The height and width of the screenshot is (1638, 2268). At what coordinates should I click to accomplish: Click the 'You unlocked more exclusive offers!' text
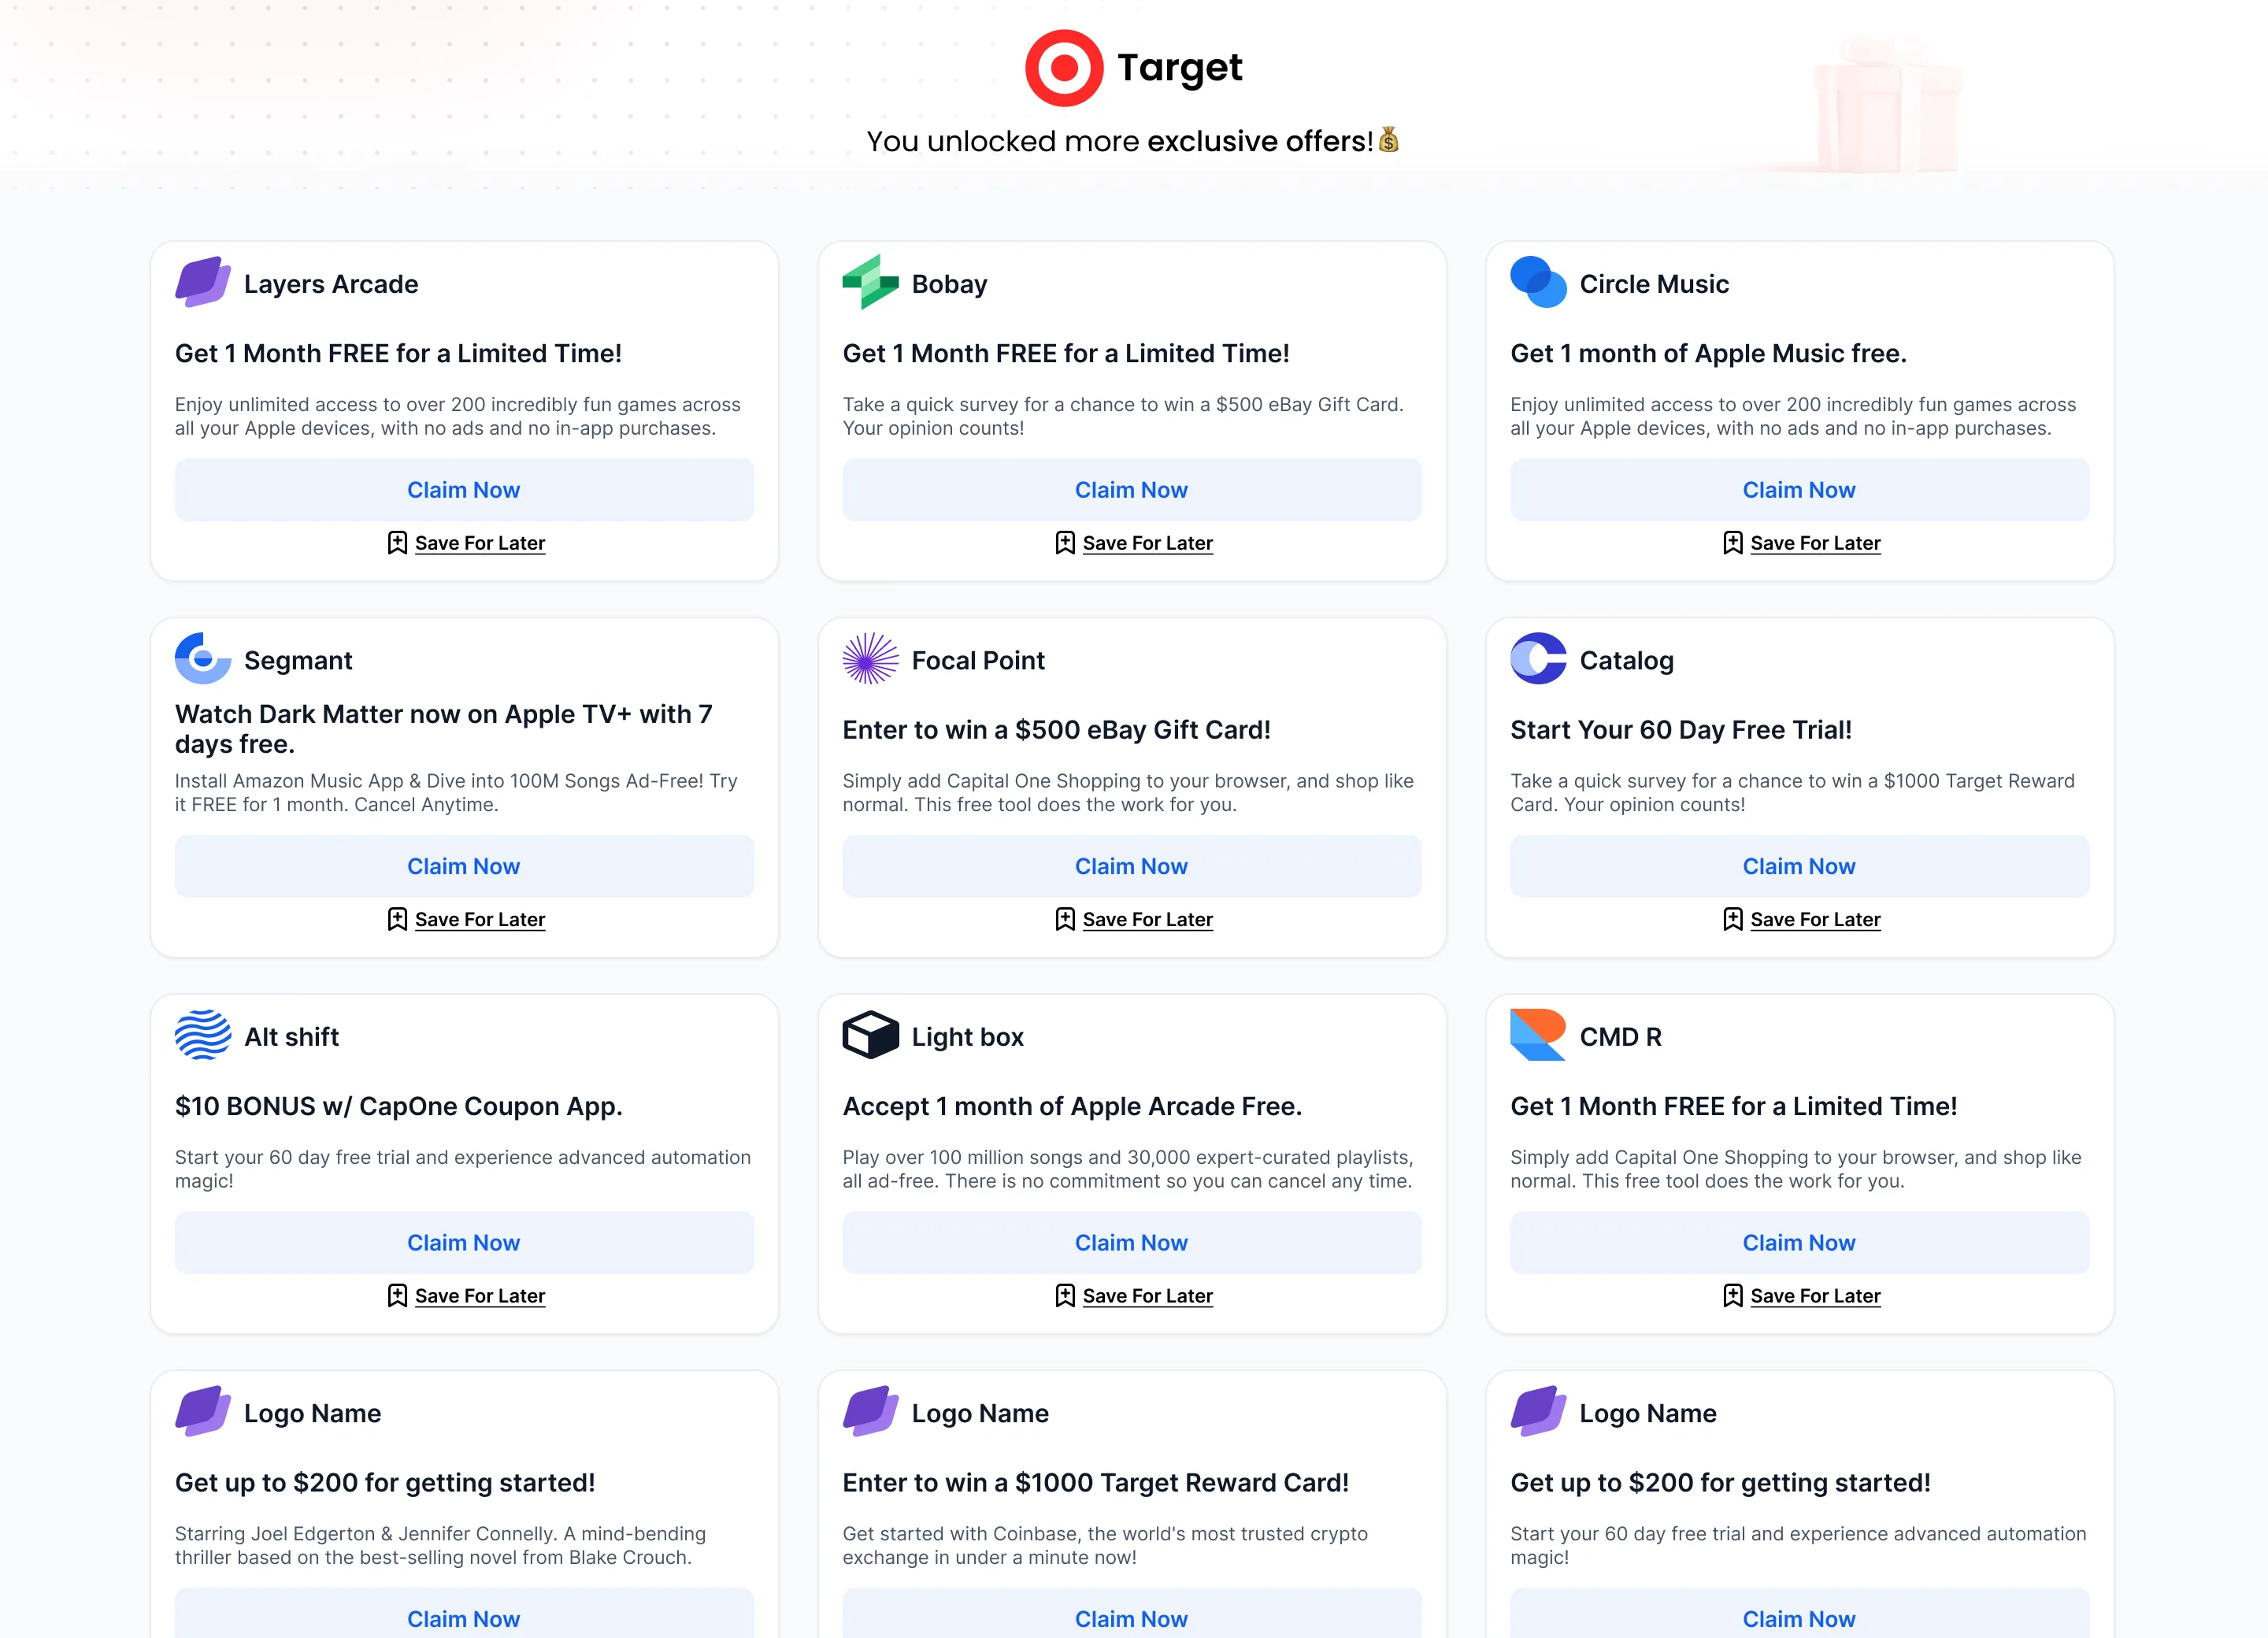pyautogui.click(x=1119, y=141)
